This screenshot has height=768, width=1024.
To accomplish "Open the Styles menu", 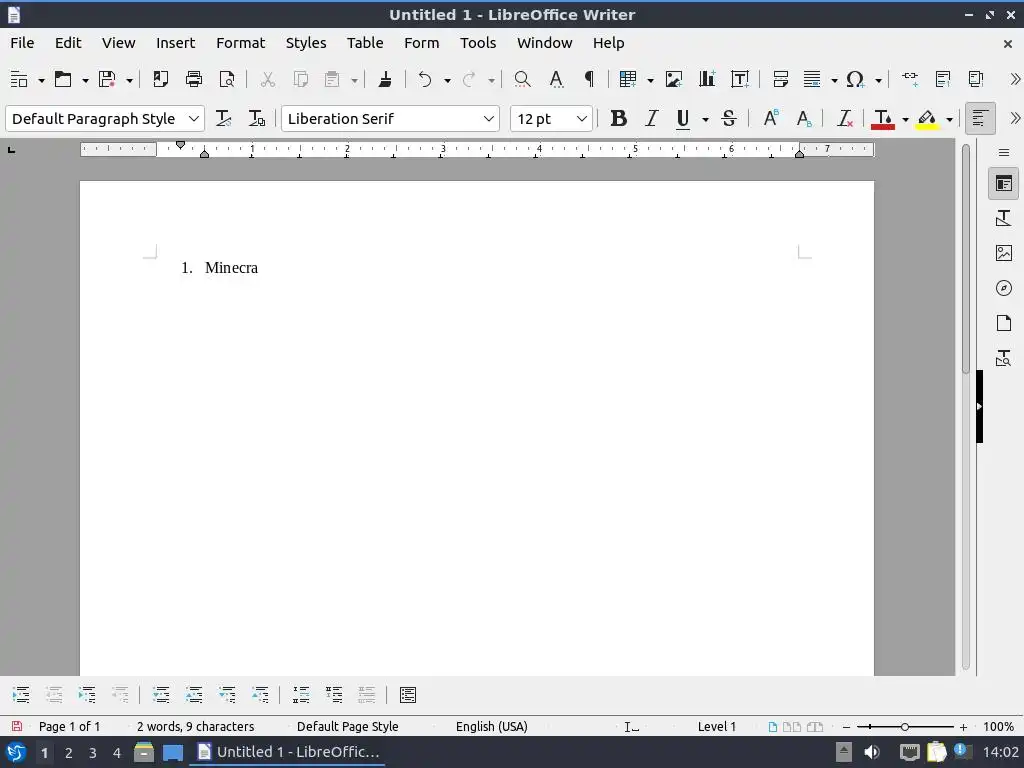I will 306,43.
